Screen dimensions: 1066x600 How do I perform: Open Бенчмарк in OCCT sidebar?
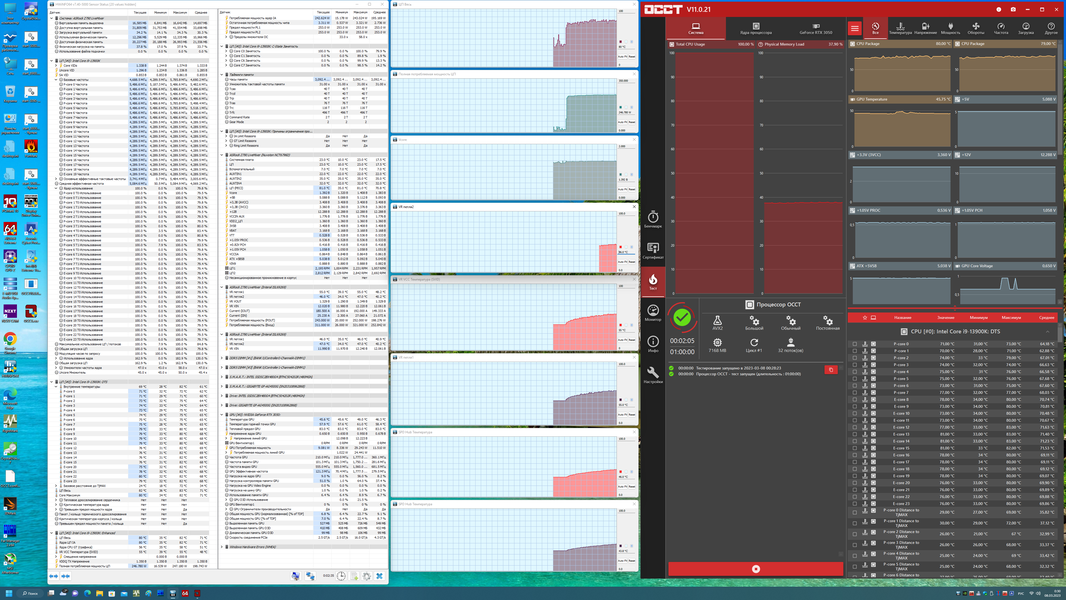(x=653, y=219)
